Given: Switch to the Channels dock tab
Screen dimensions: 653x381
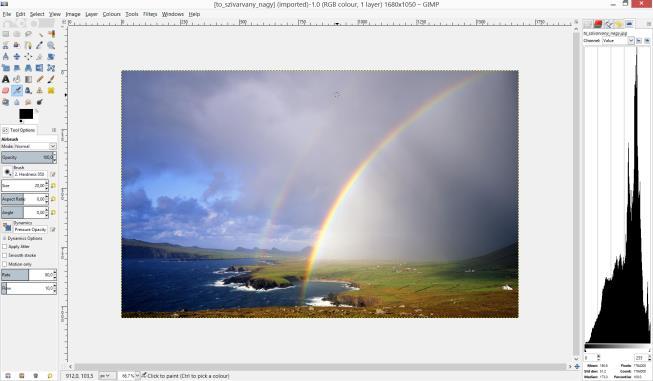Looking at the screenshot, I should [x=598, y=24].
